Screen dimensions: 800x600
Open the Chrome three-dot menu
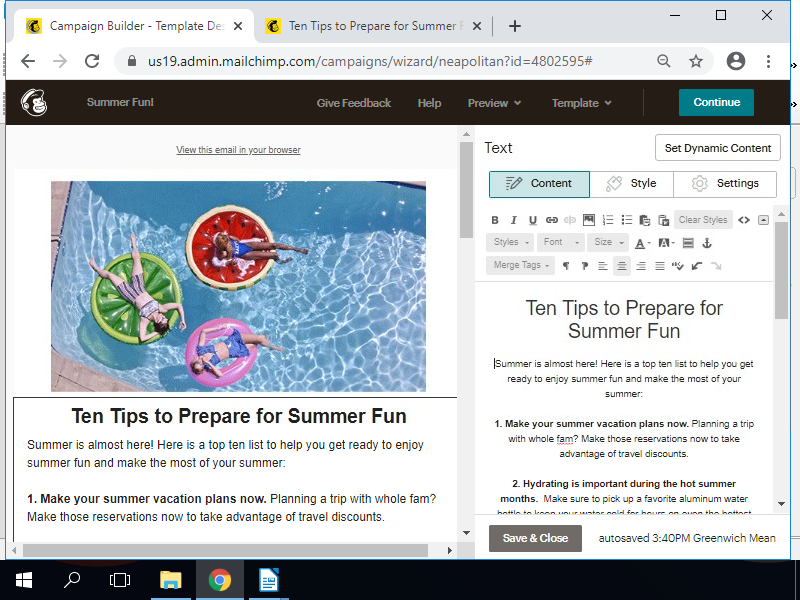pos(768,61)
